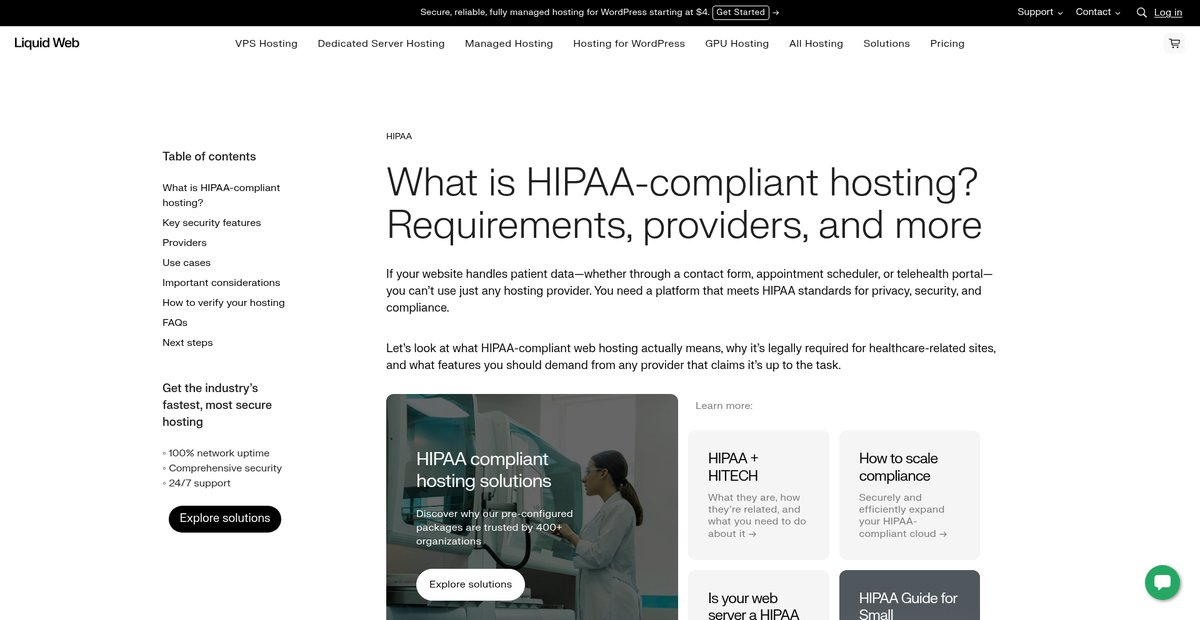Open the shopping cart icon
The height and width of the screenshot is (620, 1200).
tap(1174, 44)
